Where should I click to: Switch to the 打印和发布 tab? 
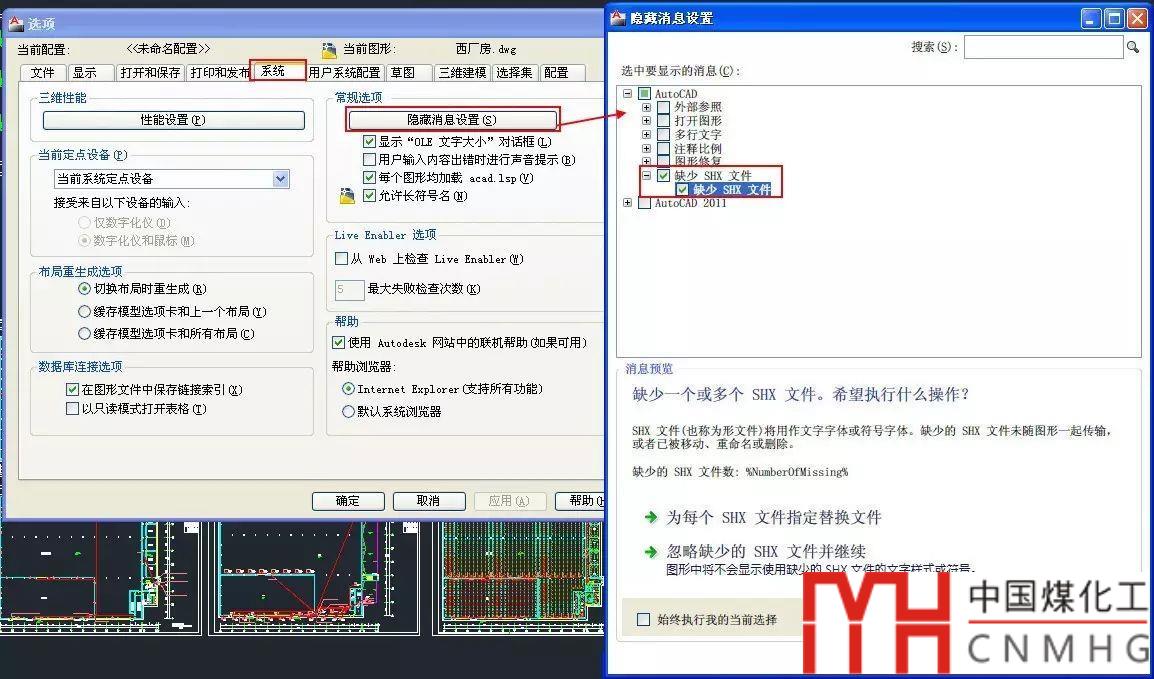(x=220, y=72)
